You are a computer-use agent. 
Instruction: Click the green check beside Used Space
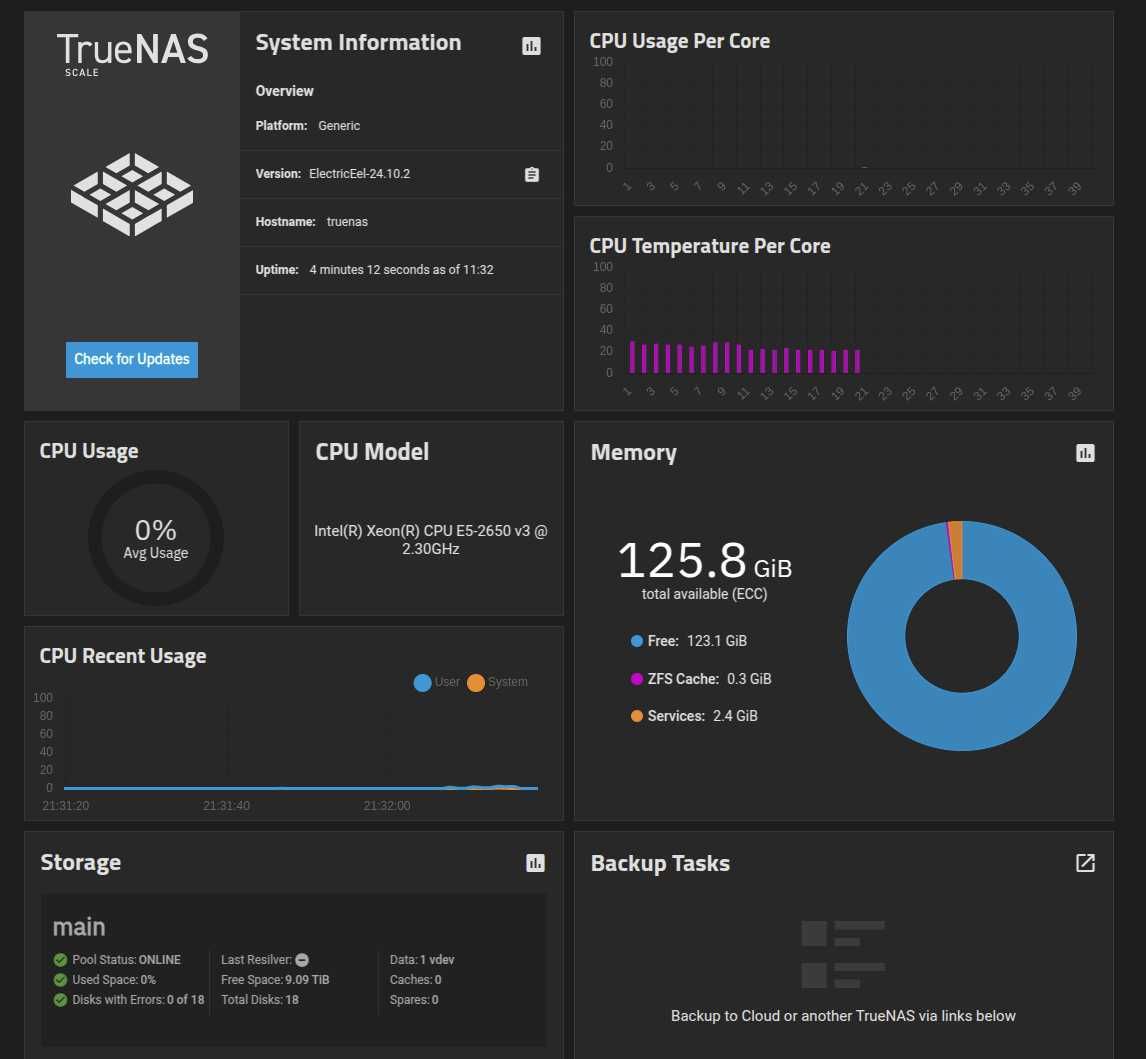click(x=61, y=979)
